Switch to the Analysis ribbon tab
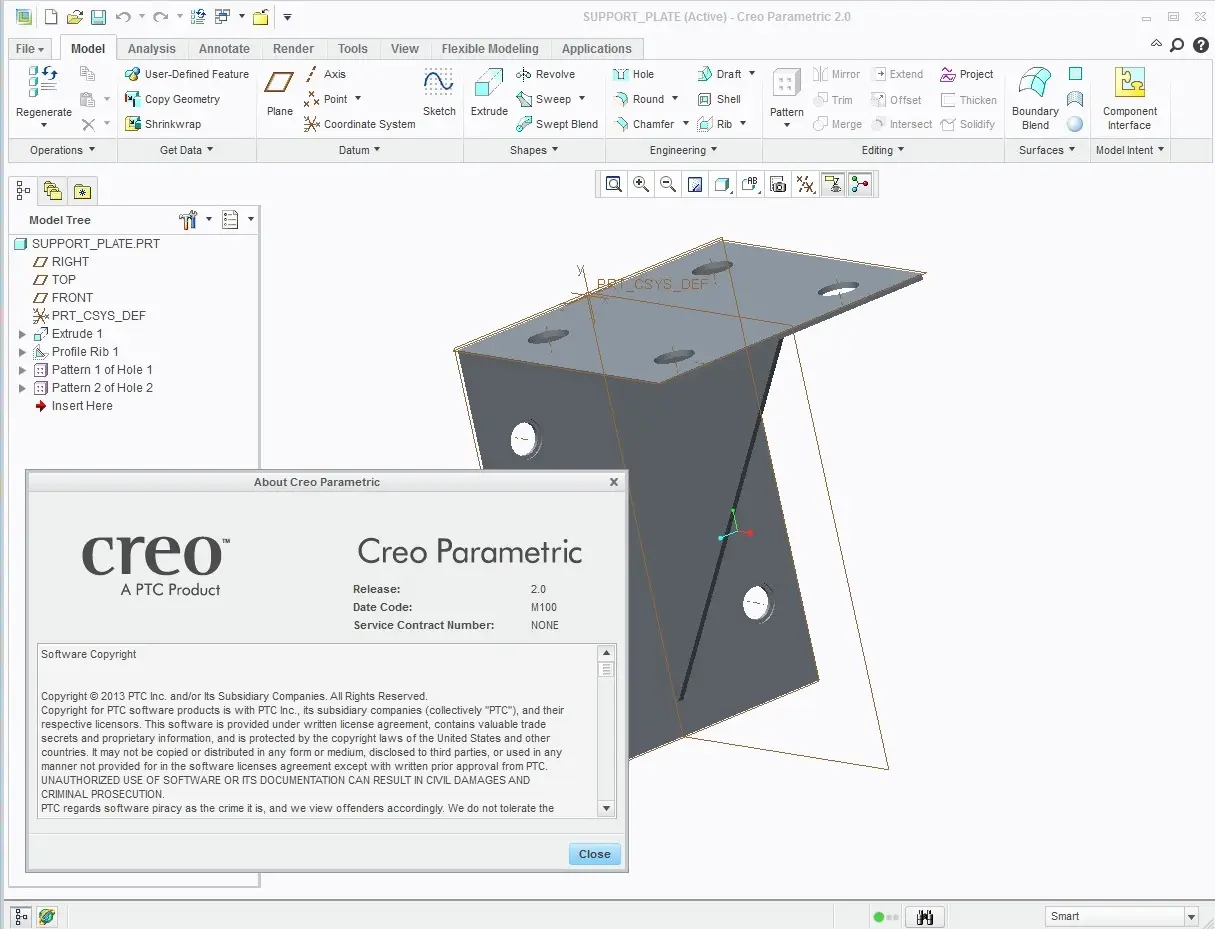 152,48
